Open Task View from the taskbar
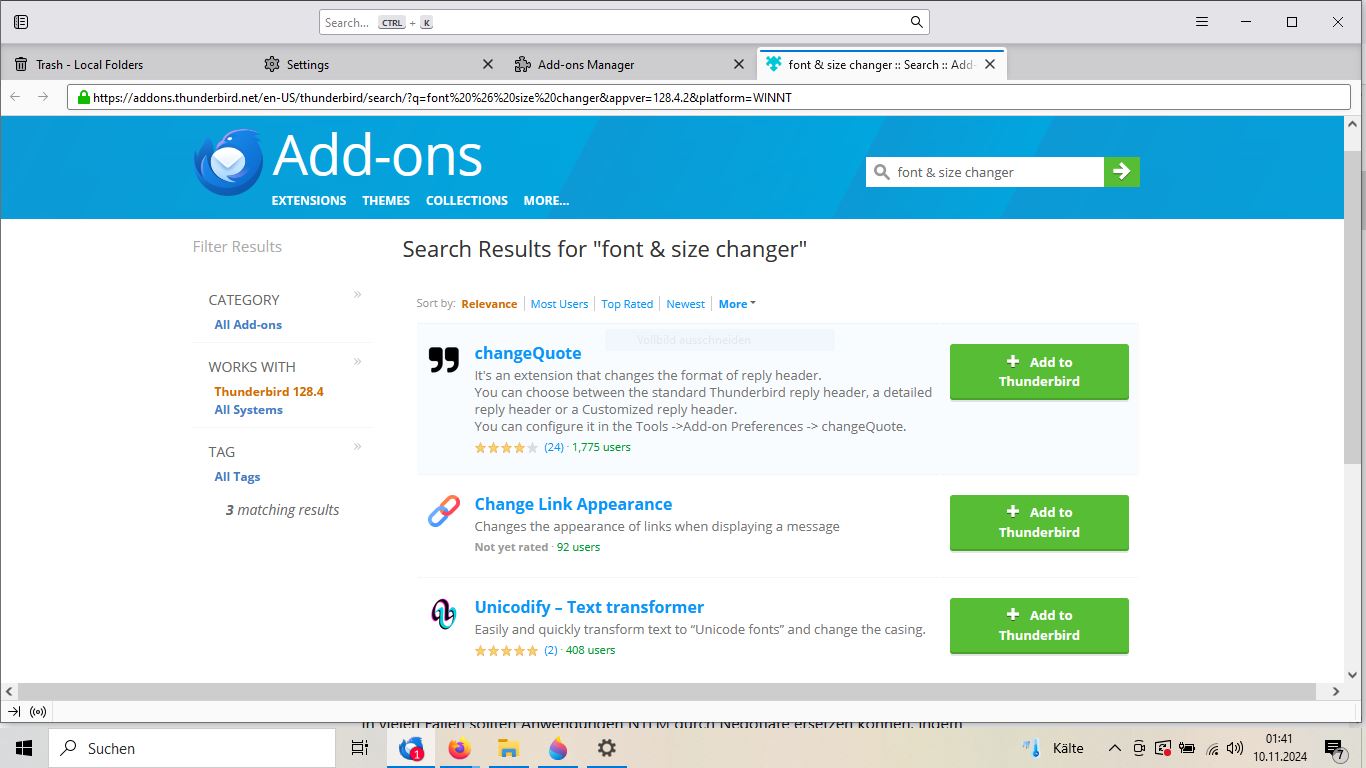 click(360, 748)
